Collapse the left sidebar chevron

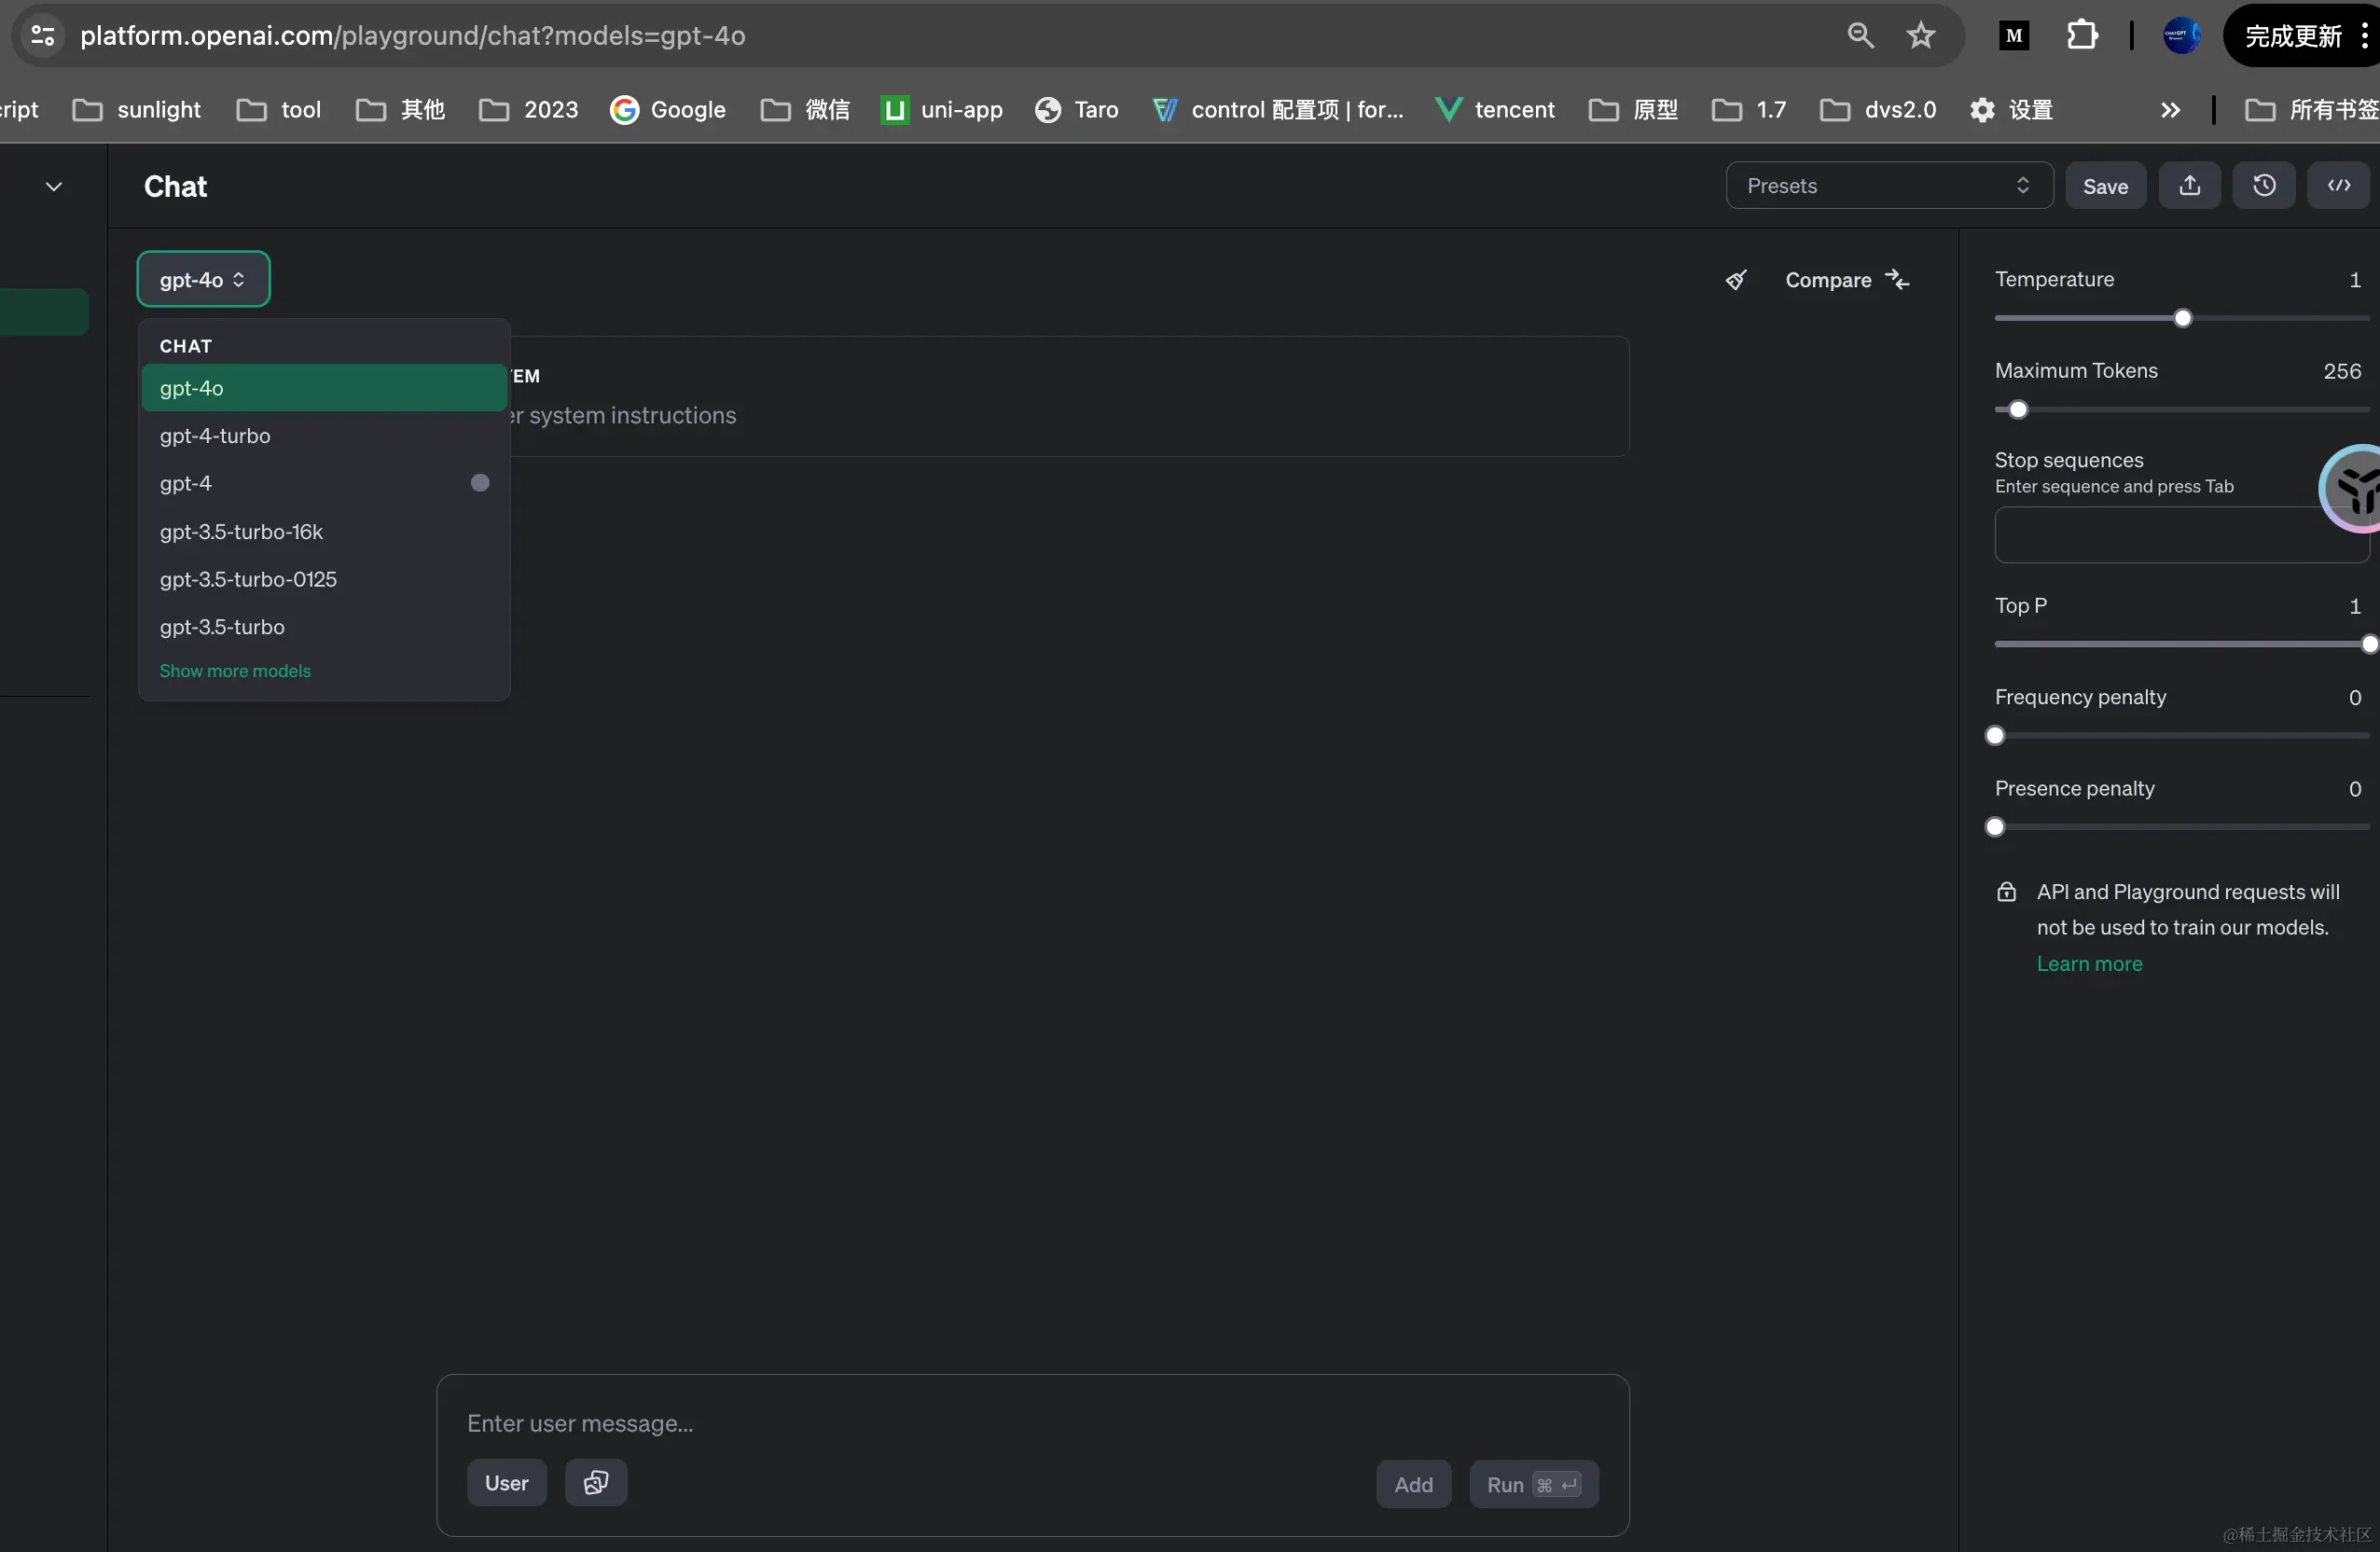(x=54, y=186)
